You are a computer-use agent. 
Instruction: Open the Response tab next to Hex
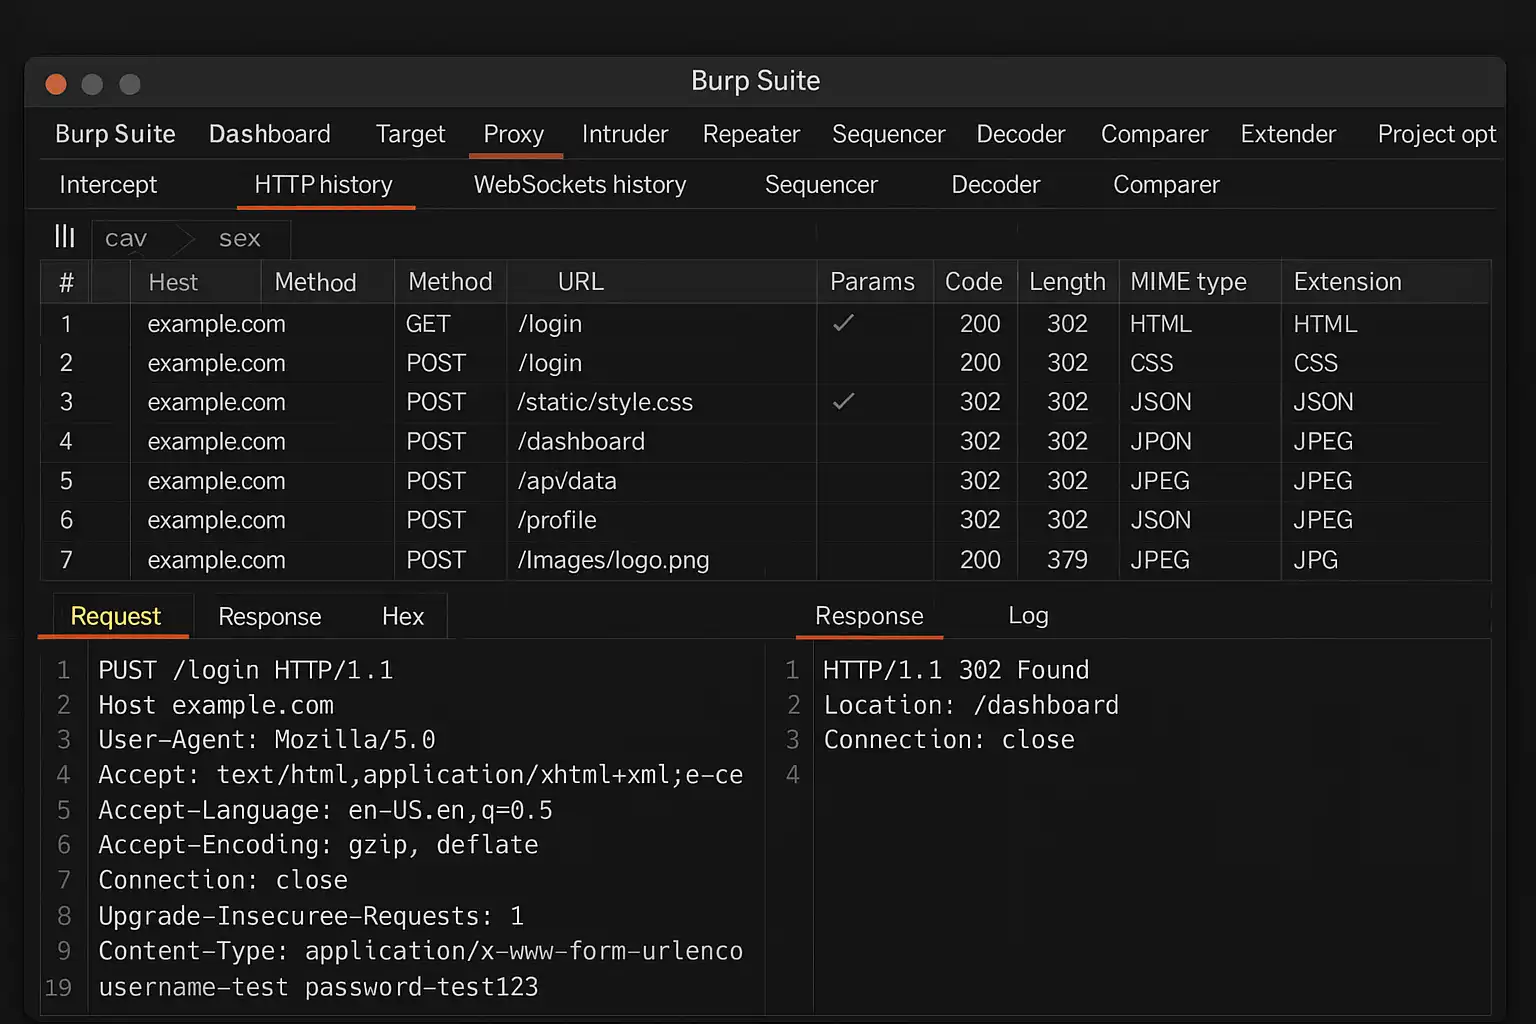(270, 616)
